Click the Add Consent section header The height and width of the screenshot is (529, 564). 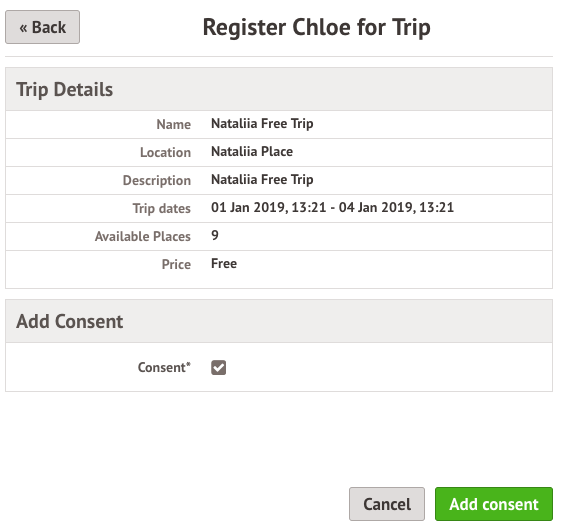[279, 321]
